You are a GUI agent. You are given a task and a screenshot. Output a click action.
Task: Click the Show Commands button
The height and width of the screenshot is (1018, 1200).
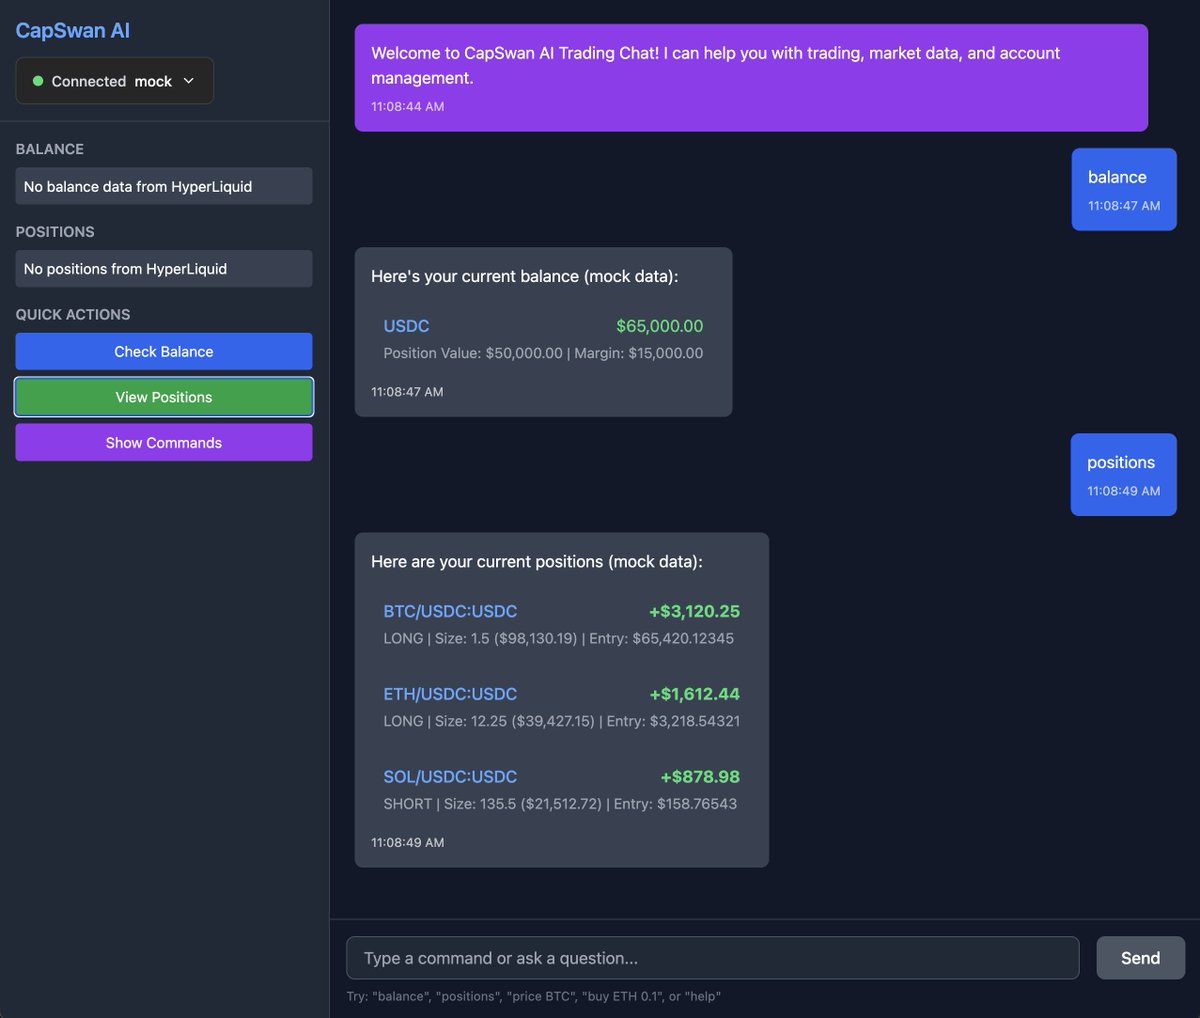164,442
